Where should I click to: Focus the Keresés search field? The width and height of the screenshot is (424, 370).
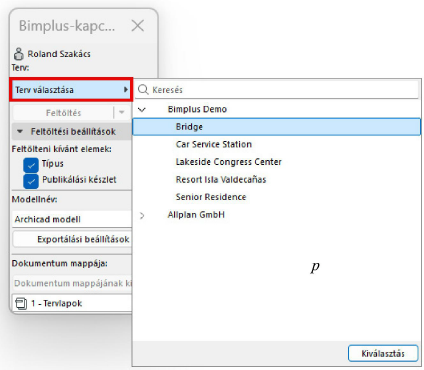coord(277,90)
